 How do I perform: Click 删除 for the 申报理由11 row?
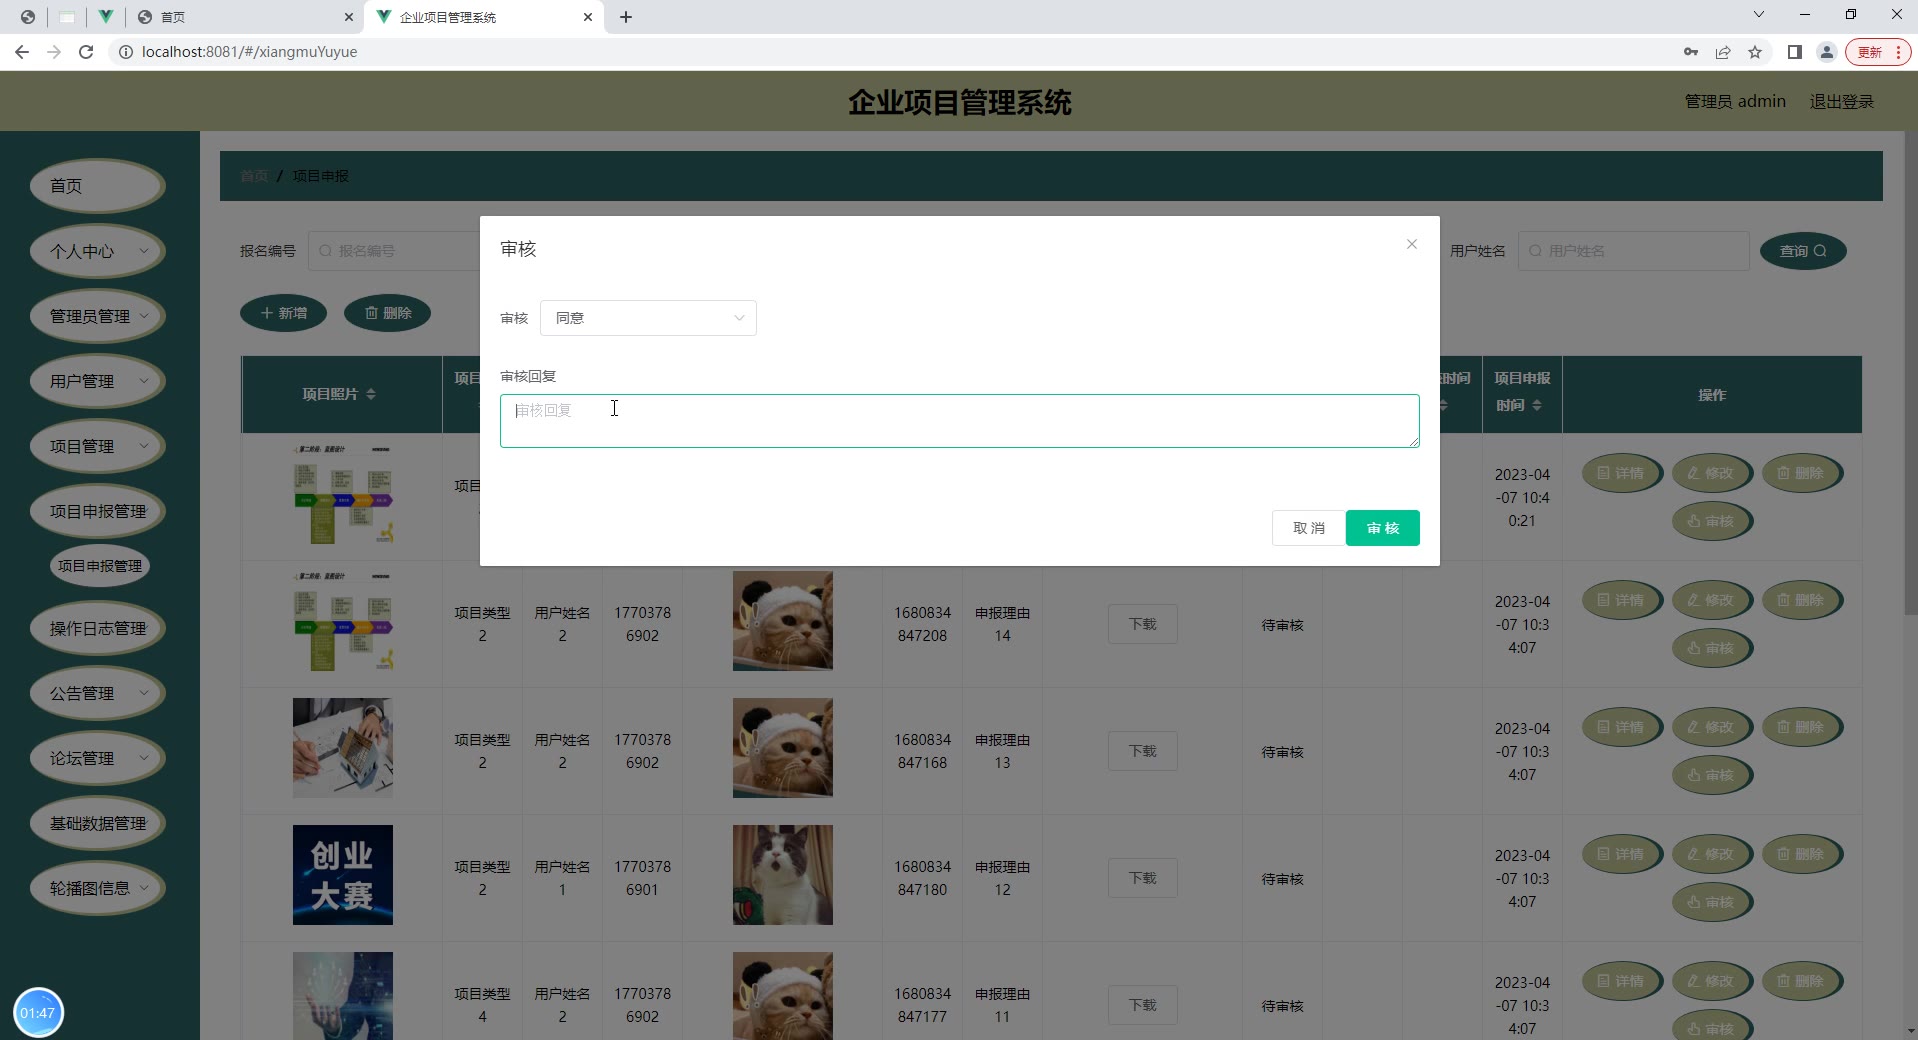tap(1802, 981)
